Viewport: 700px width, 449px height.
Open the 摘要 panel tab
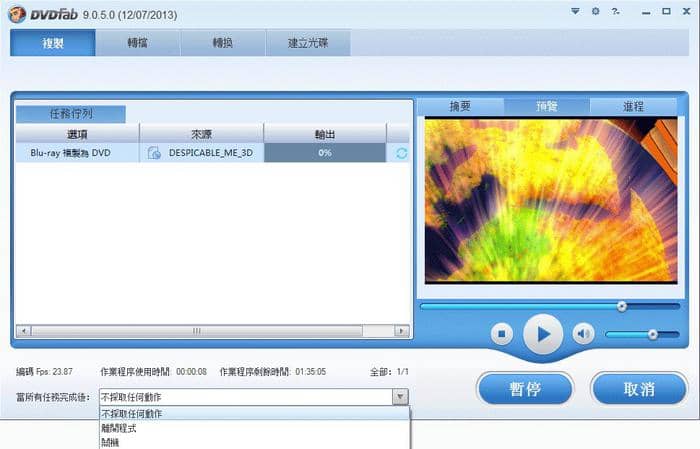pyautogui.click(x=460, y=106)
